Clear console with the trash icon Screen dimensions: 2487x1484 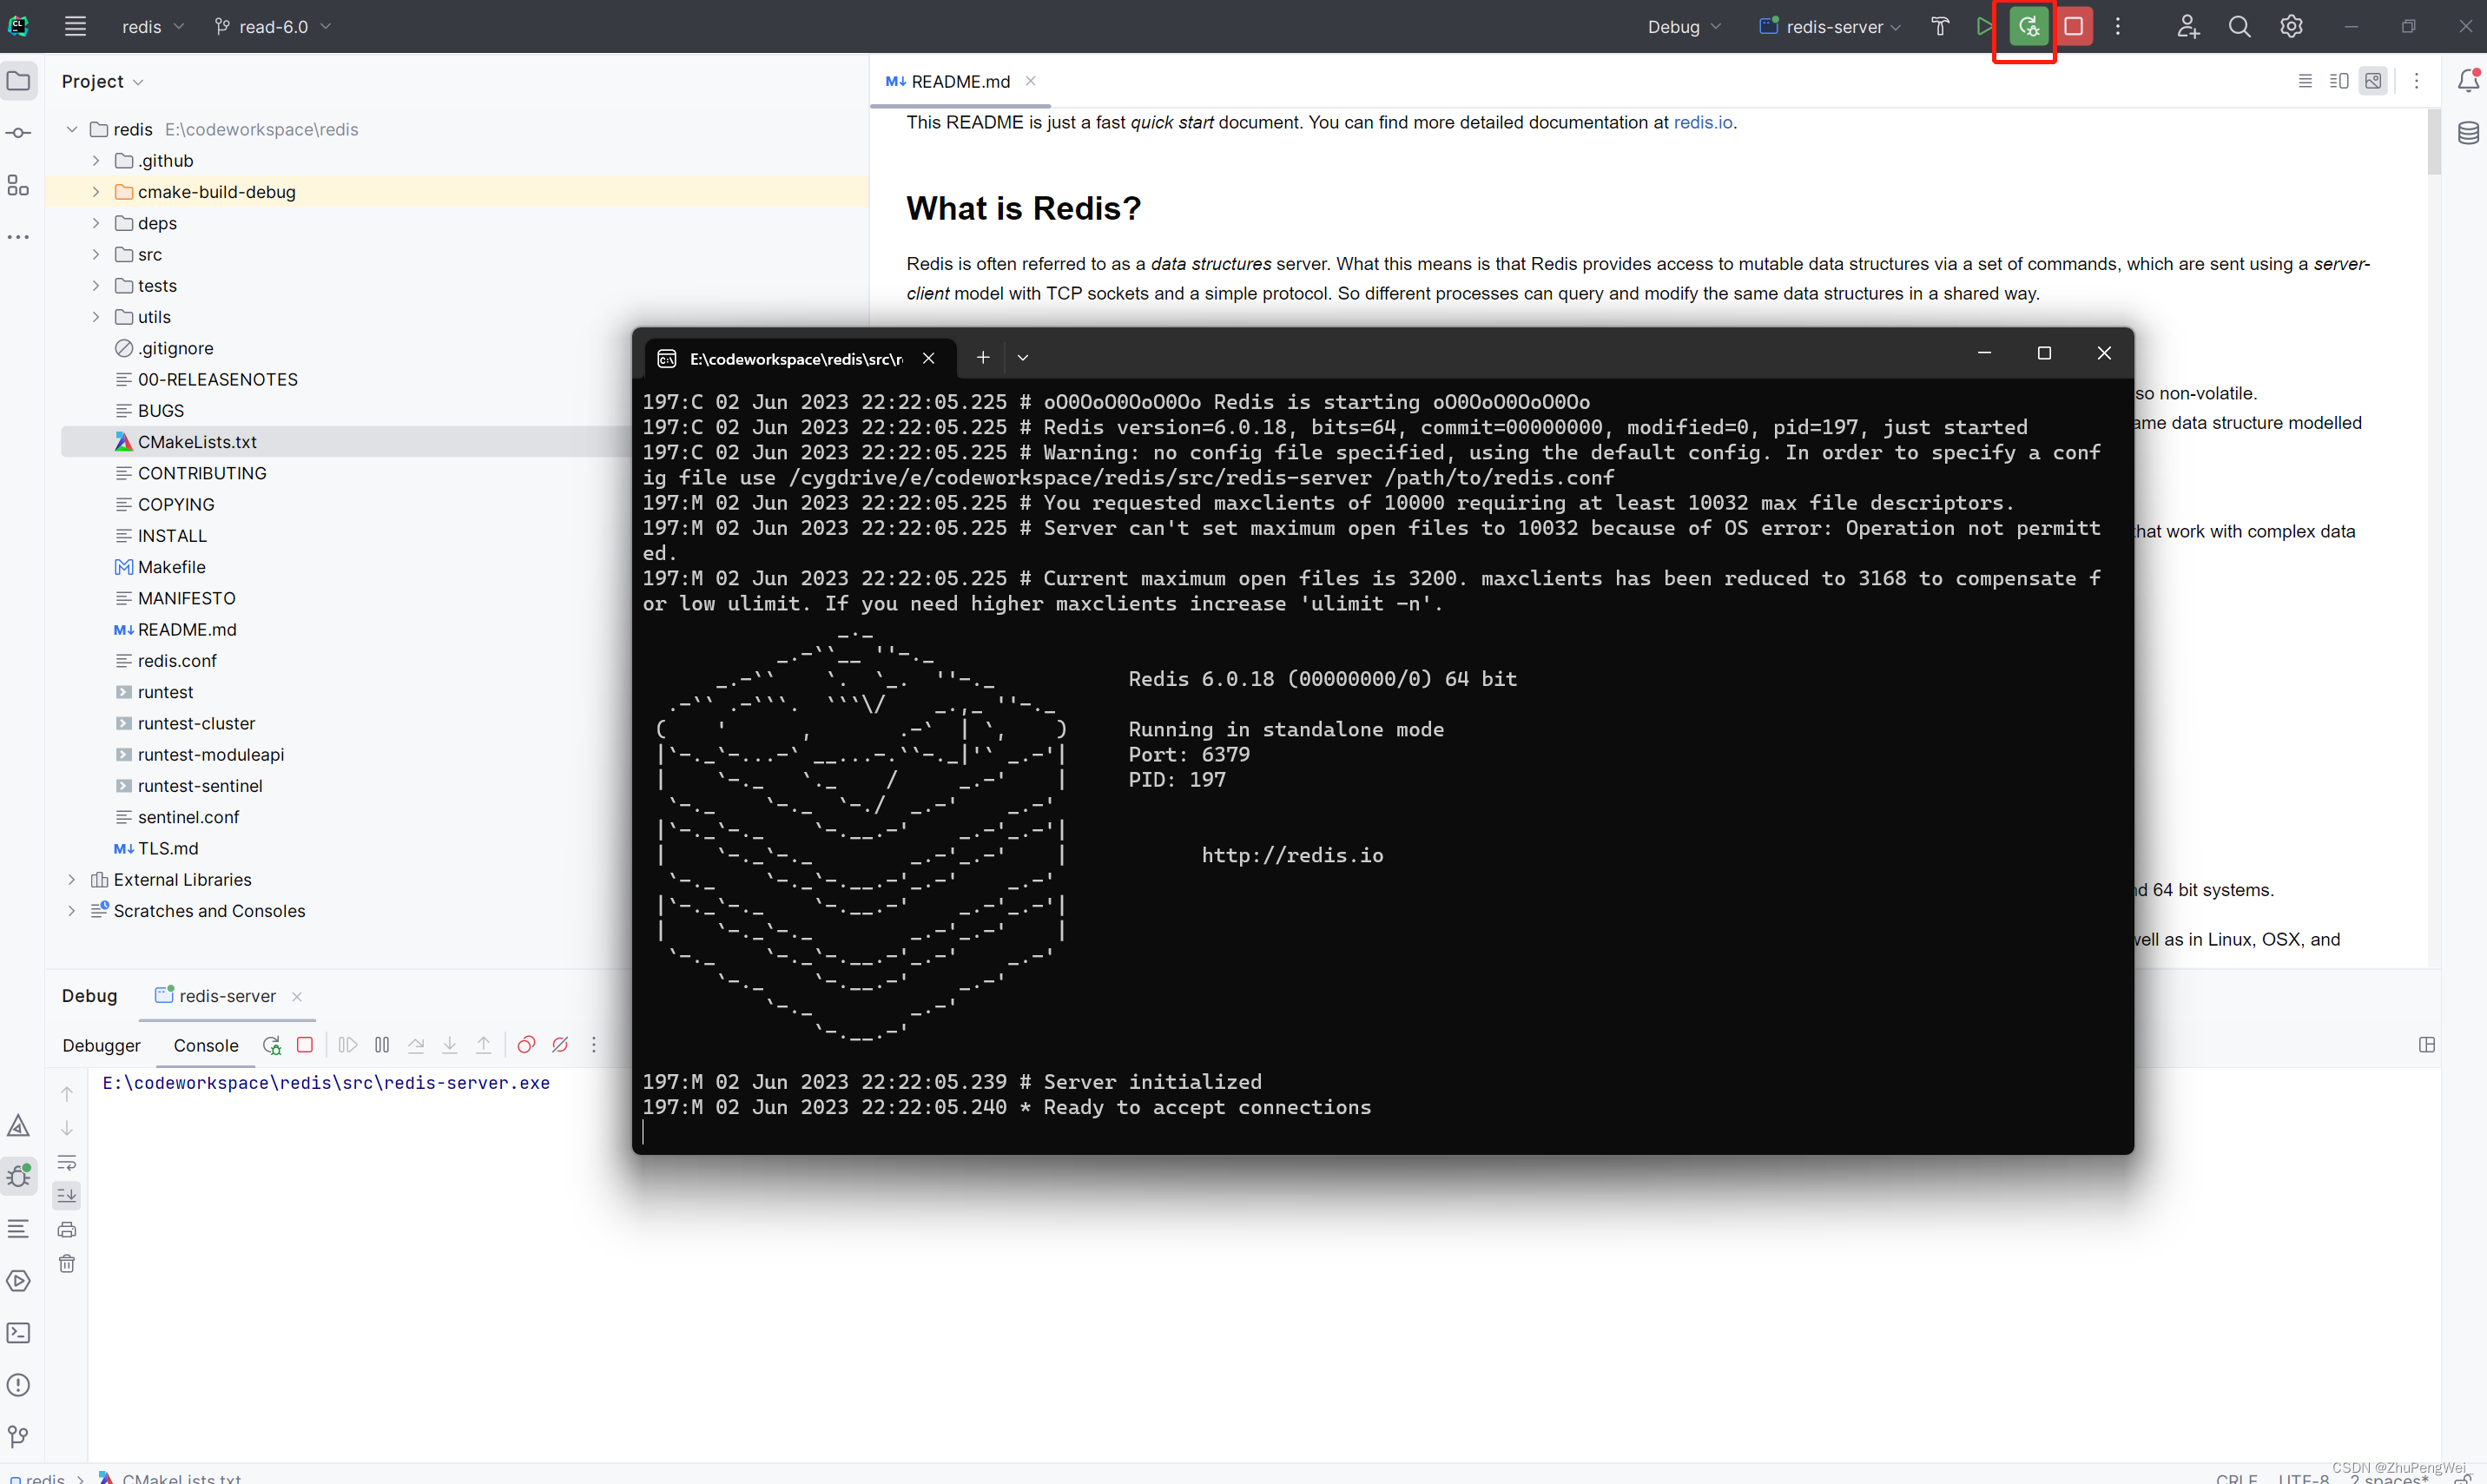click(67, 1264)
